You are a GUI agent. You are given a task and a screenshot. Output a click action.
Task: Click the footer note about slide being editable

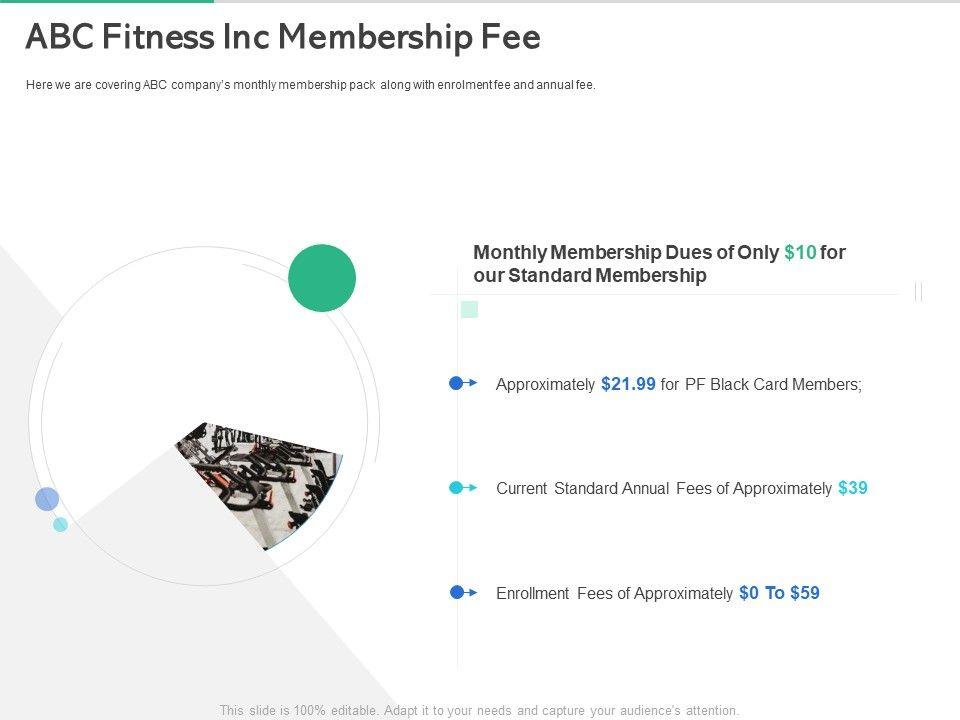tap(479, 711)
